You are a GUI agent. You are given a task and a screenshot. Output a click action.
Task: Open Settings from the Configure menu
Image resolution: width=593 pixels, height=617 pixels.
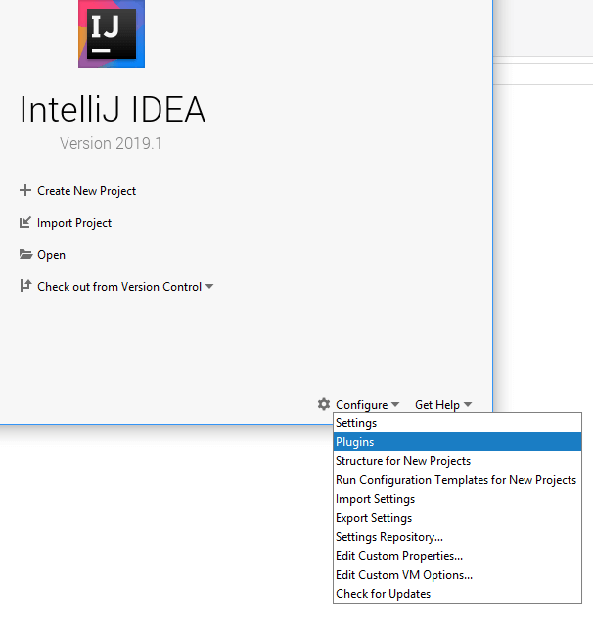point(457,423)
